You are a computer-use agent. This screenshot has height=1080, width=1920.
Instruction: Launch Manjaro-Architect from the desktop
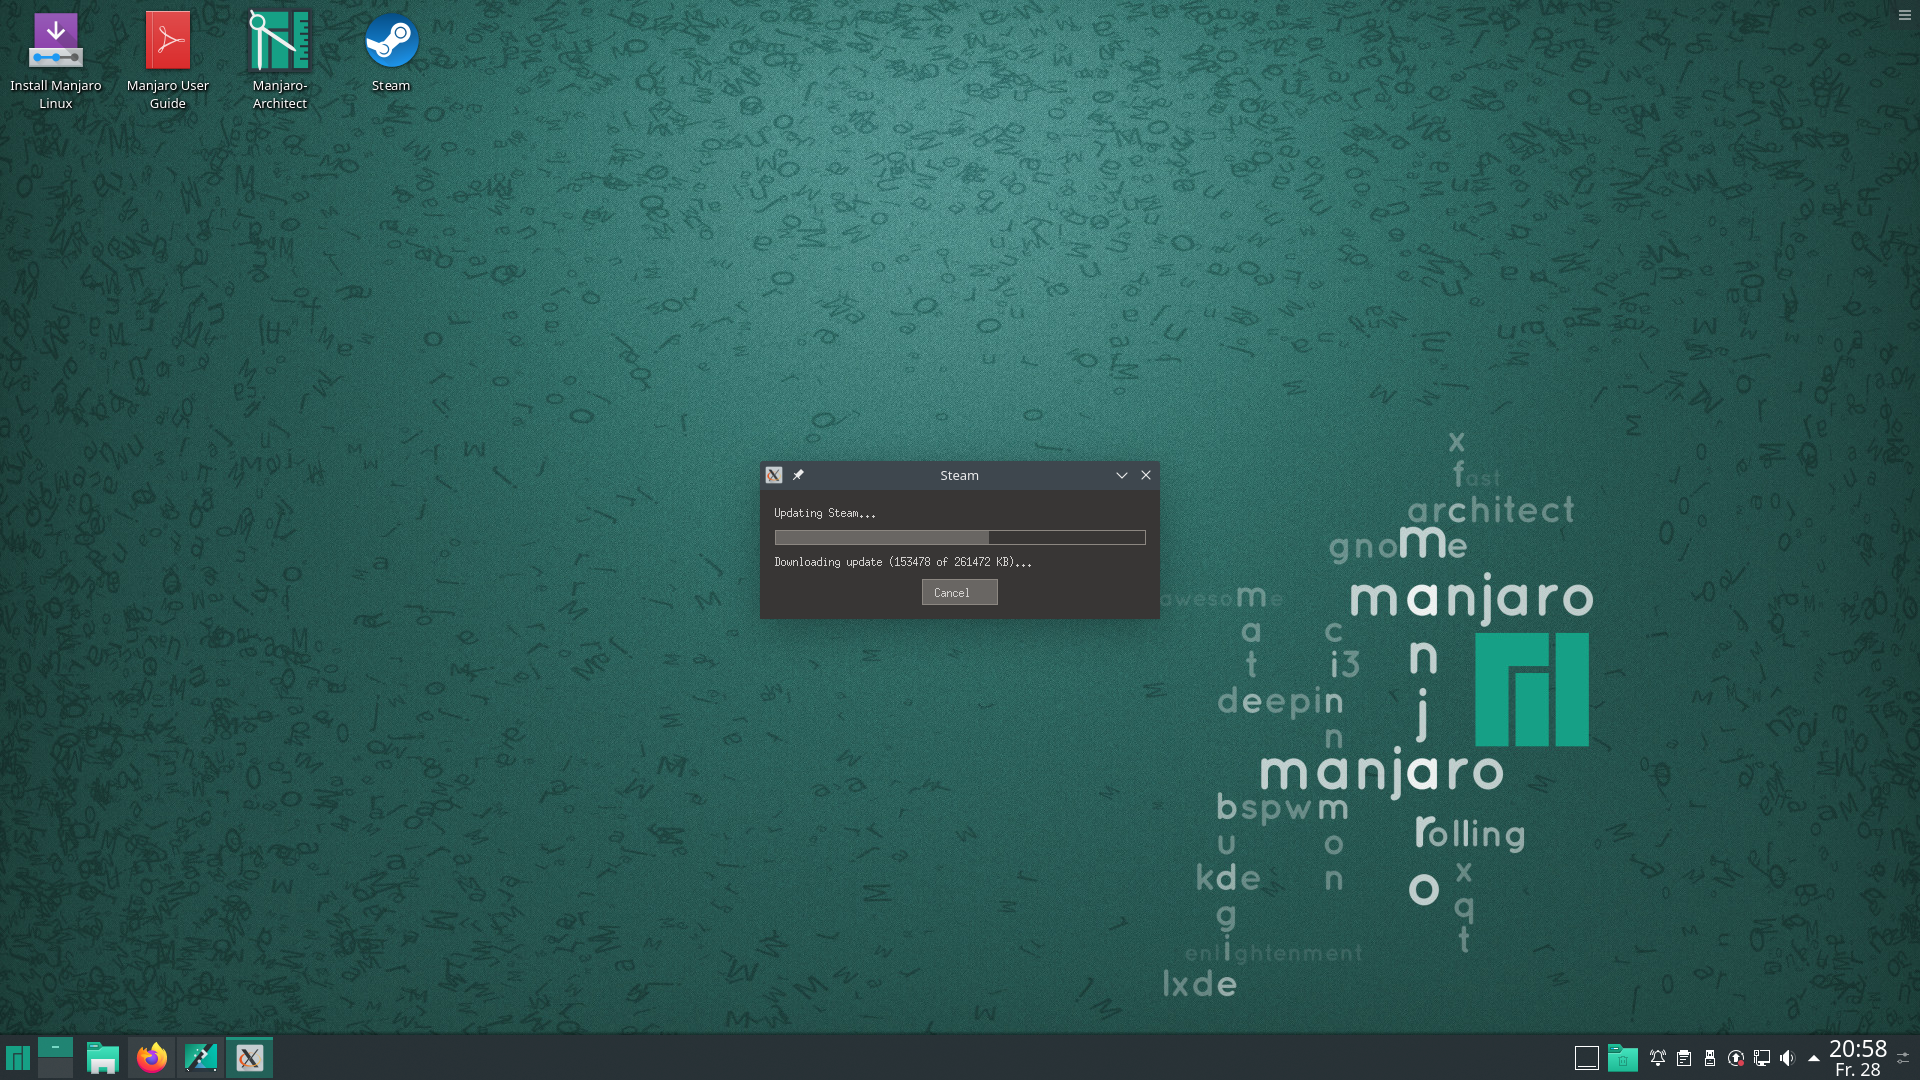(x=280, y=60)
